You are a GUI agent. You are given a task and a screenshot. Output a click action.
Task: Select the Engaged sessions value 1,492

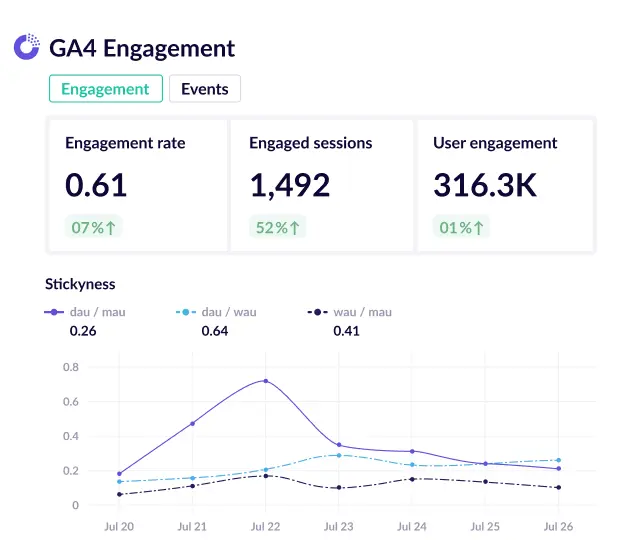tap(289, 186)
